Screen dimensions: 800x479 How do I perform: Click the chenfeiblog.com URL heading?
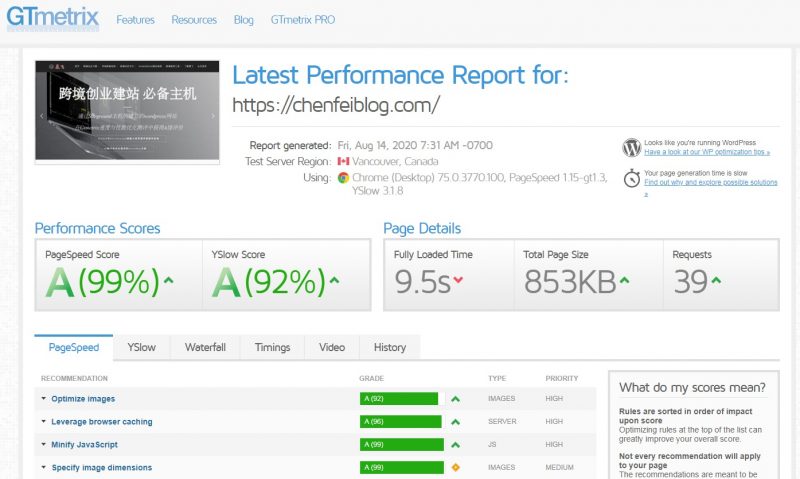coord(336,105)
